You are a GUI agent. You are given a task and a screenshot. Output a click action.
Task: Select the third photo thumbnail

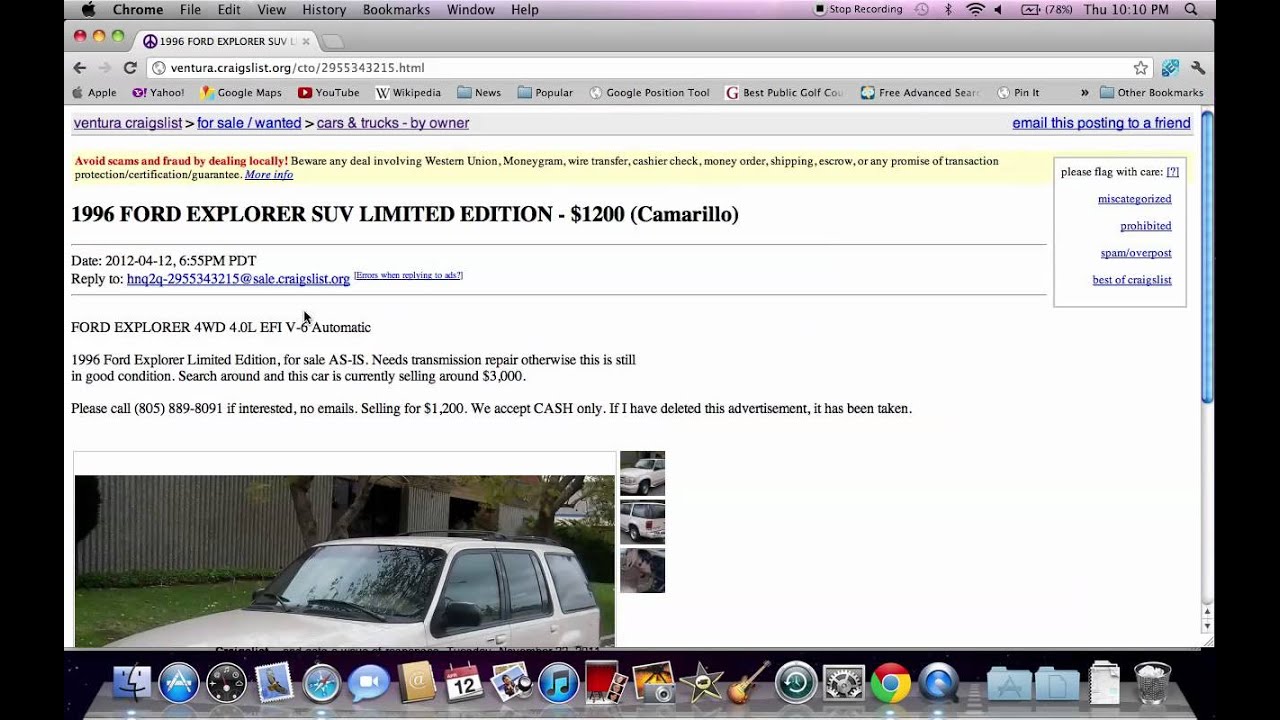pos(642,570)
